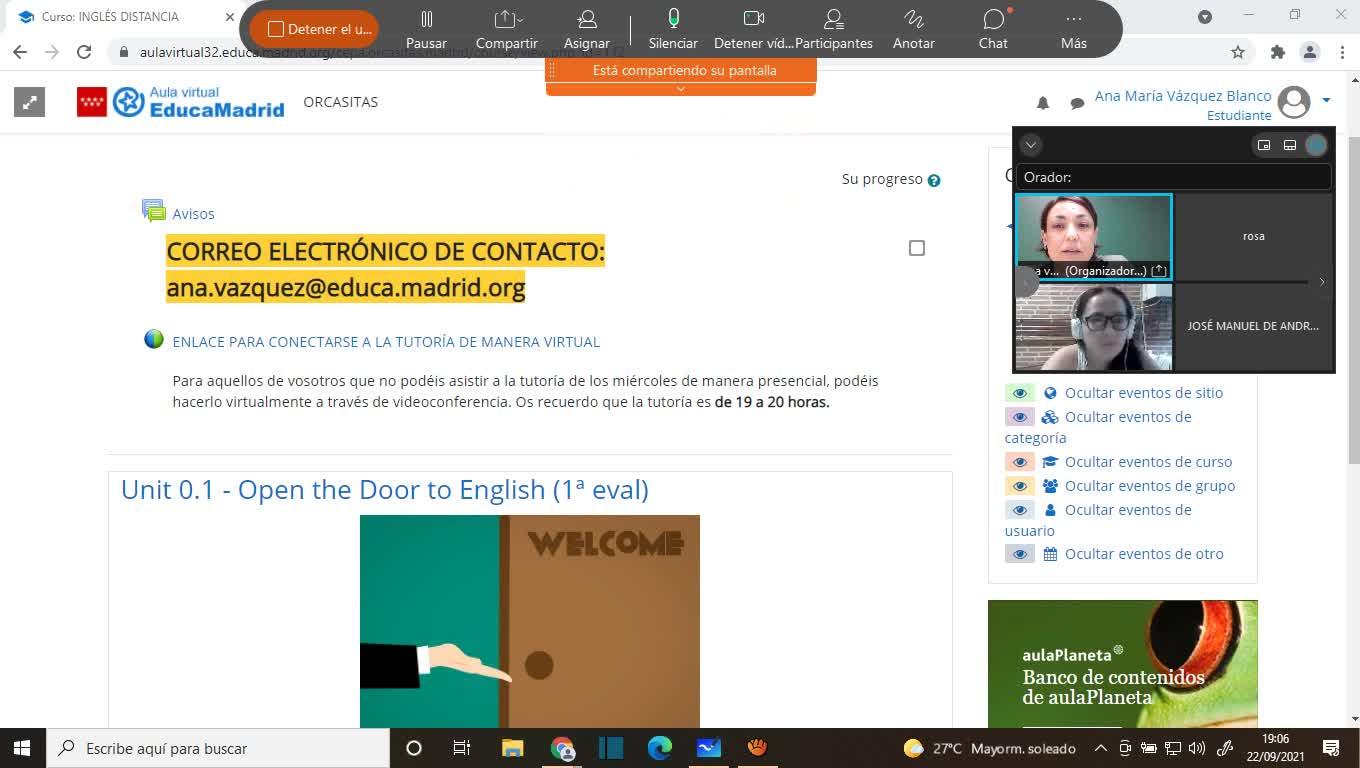The width and height of the screenshot is (1360, 768).
Task: Open the virtual tutoring connection link
Action: coord(386,341)
